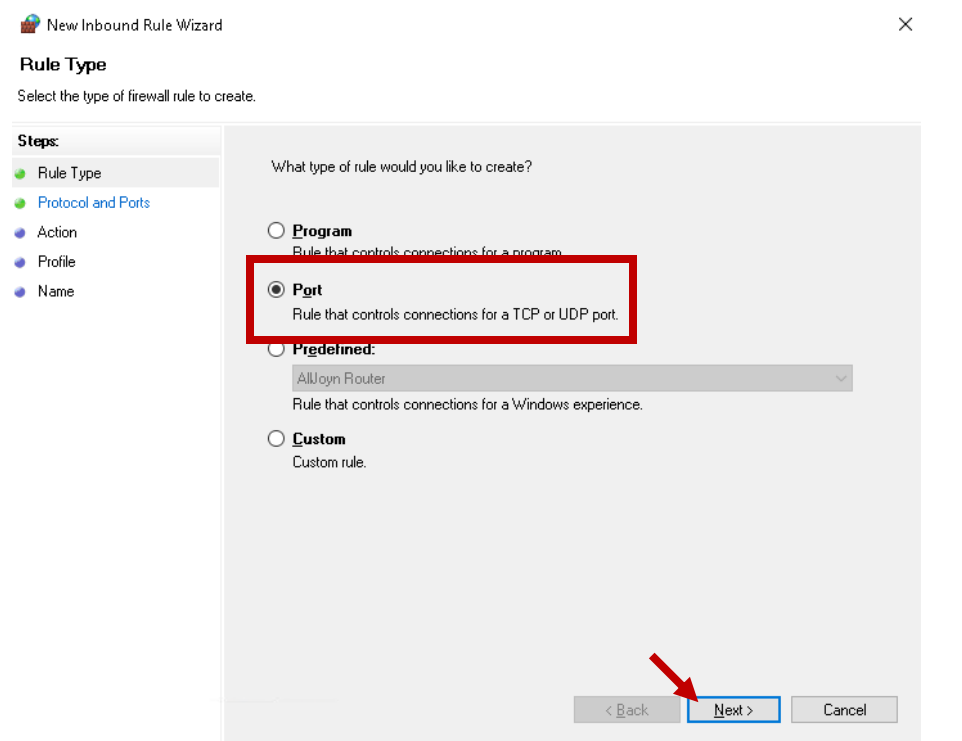Click the blue bullet beside Profile step
The height and width of the screenshot is (741, 962).
pos(19,262)
